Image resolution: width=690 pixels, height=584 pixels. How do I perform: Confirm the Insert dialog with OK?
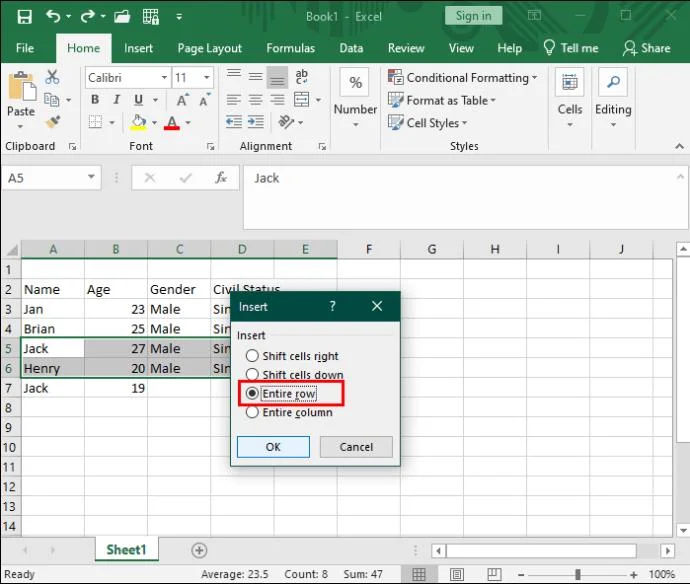pyautogui.click(x=273, y=447)
